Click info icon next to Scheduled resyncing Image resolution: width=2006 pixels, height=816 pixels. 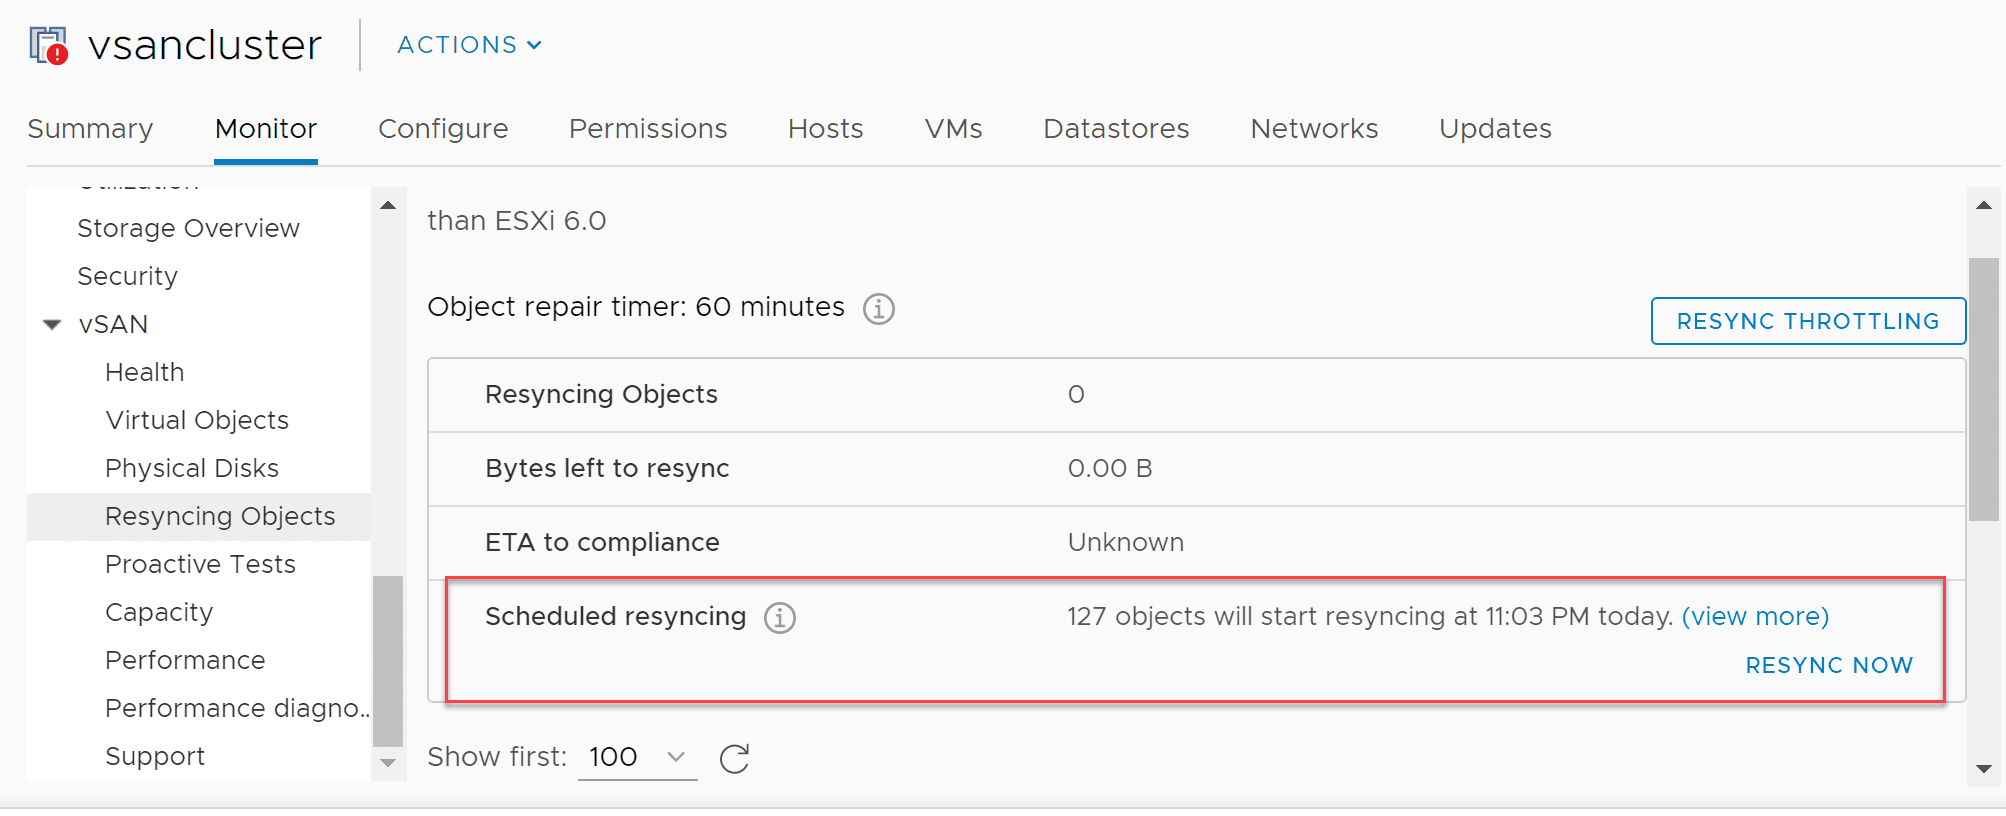click(780, 618)
